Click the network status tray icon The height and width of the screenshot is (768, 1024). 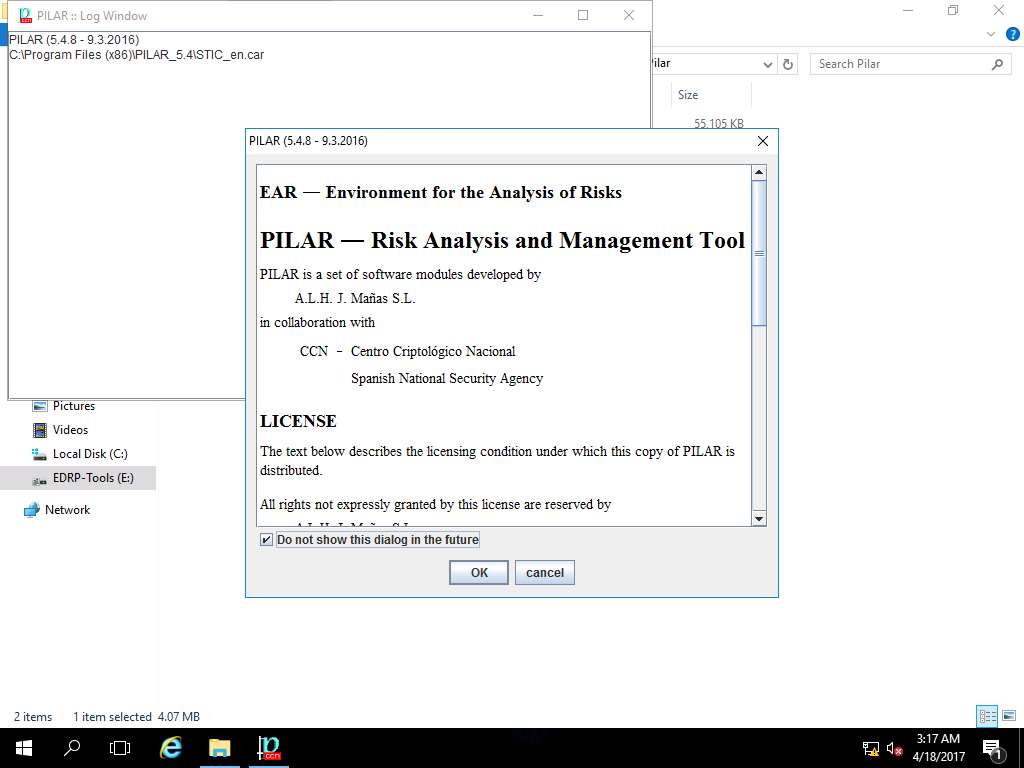871,748
